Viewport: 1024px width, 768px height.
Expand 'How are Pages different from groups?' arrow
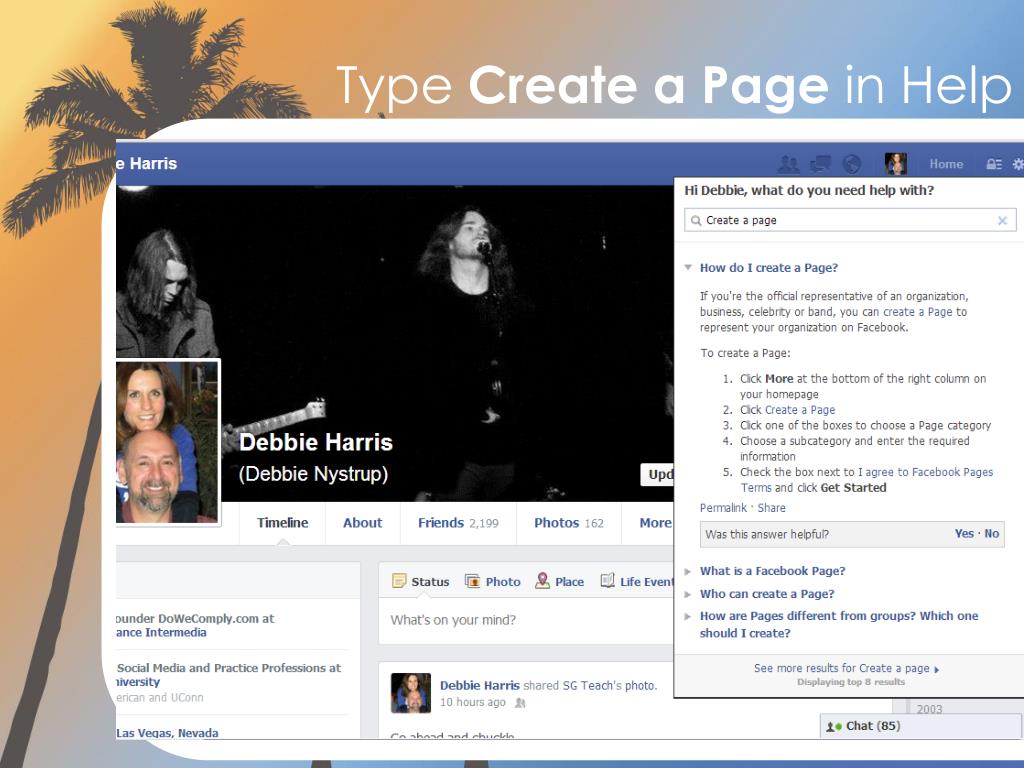click(688, 616)
